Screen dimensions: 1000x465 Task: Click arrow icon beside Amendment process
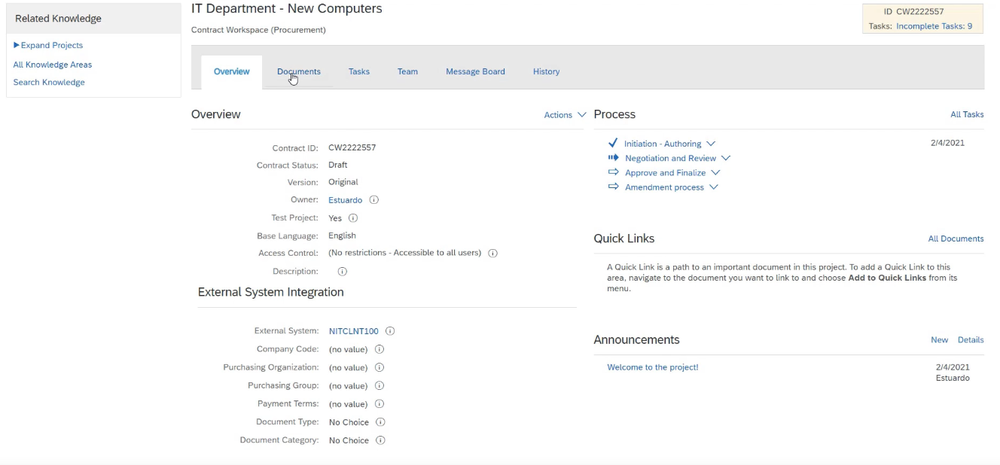(613, 187)
